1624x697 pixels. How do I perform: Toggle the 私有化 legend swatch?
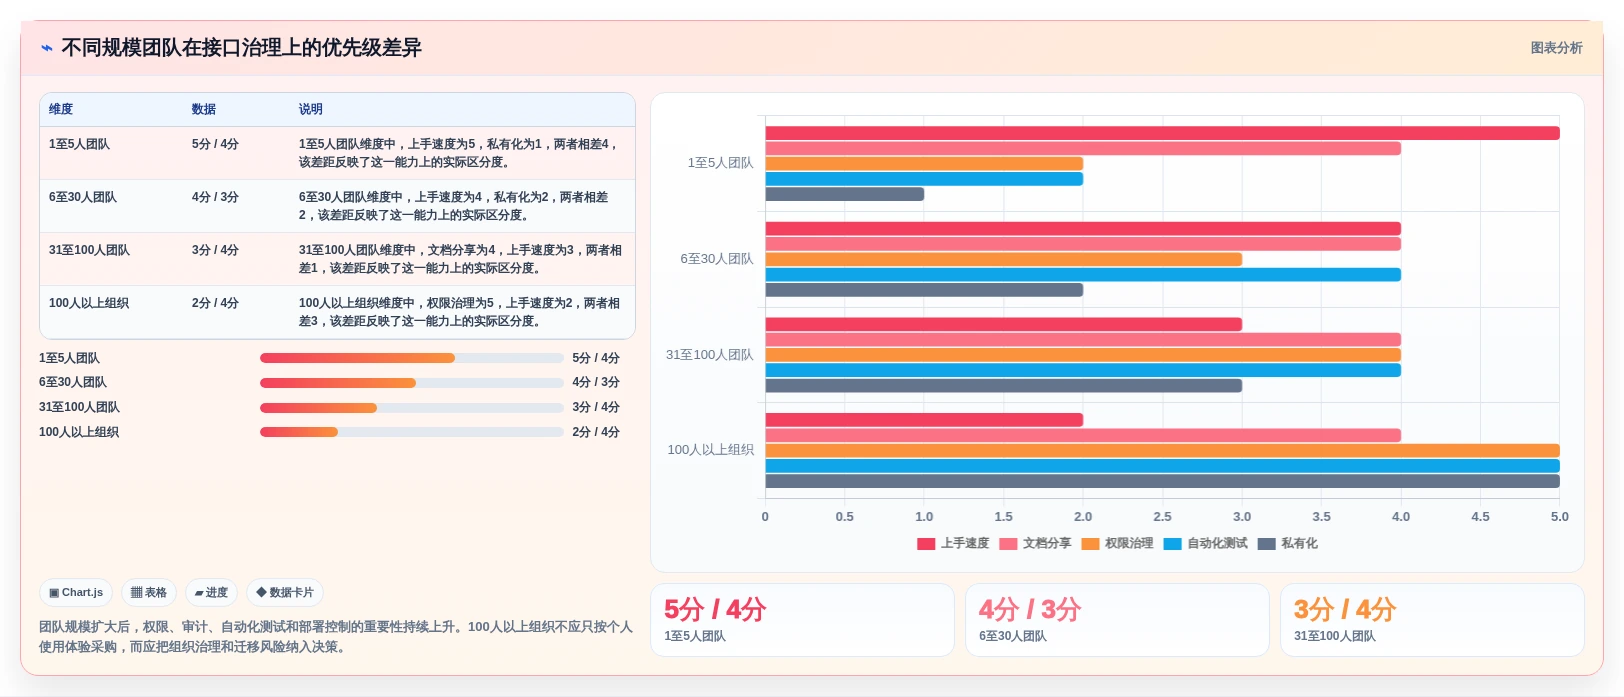click(x=1266, y=544)
